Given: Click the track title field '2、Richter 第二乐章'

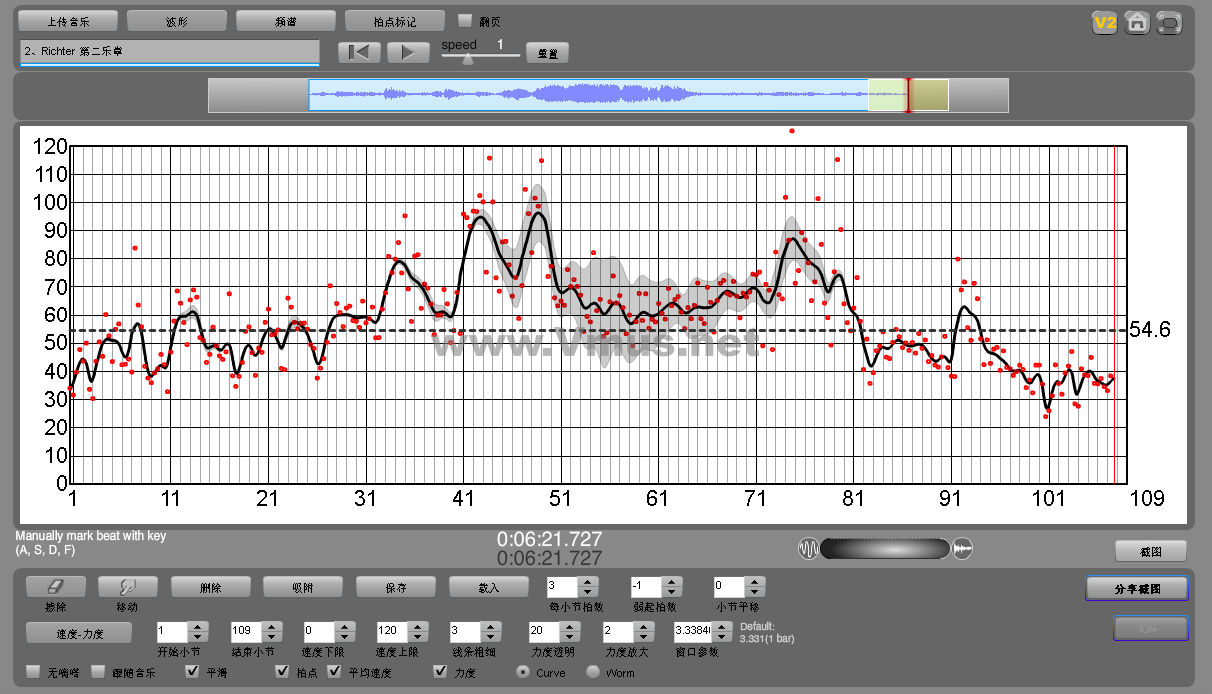Looking at the screenshot, I should [169, 52].
